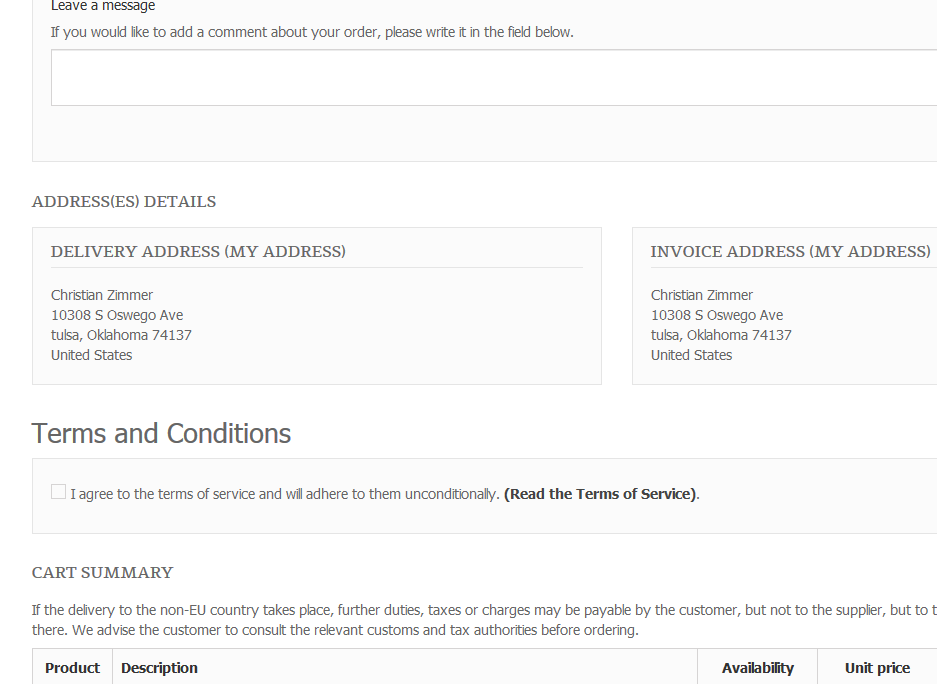This screenshot has height=684, width=937.
Task: Open the Read the Terms of Service link
Action: [600, 494]
